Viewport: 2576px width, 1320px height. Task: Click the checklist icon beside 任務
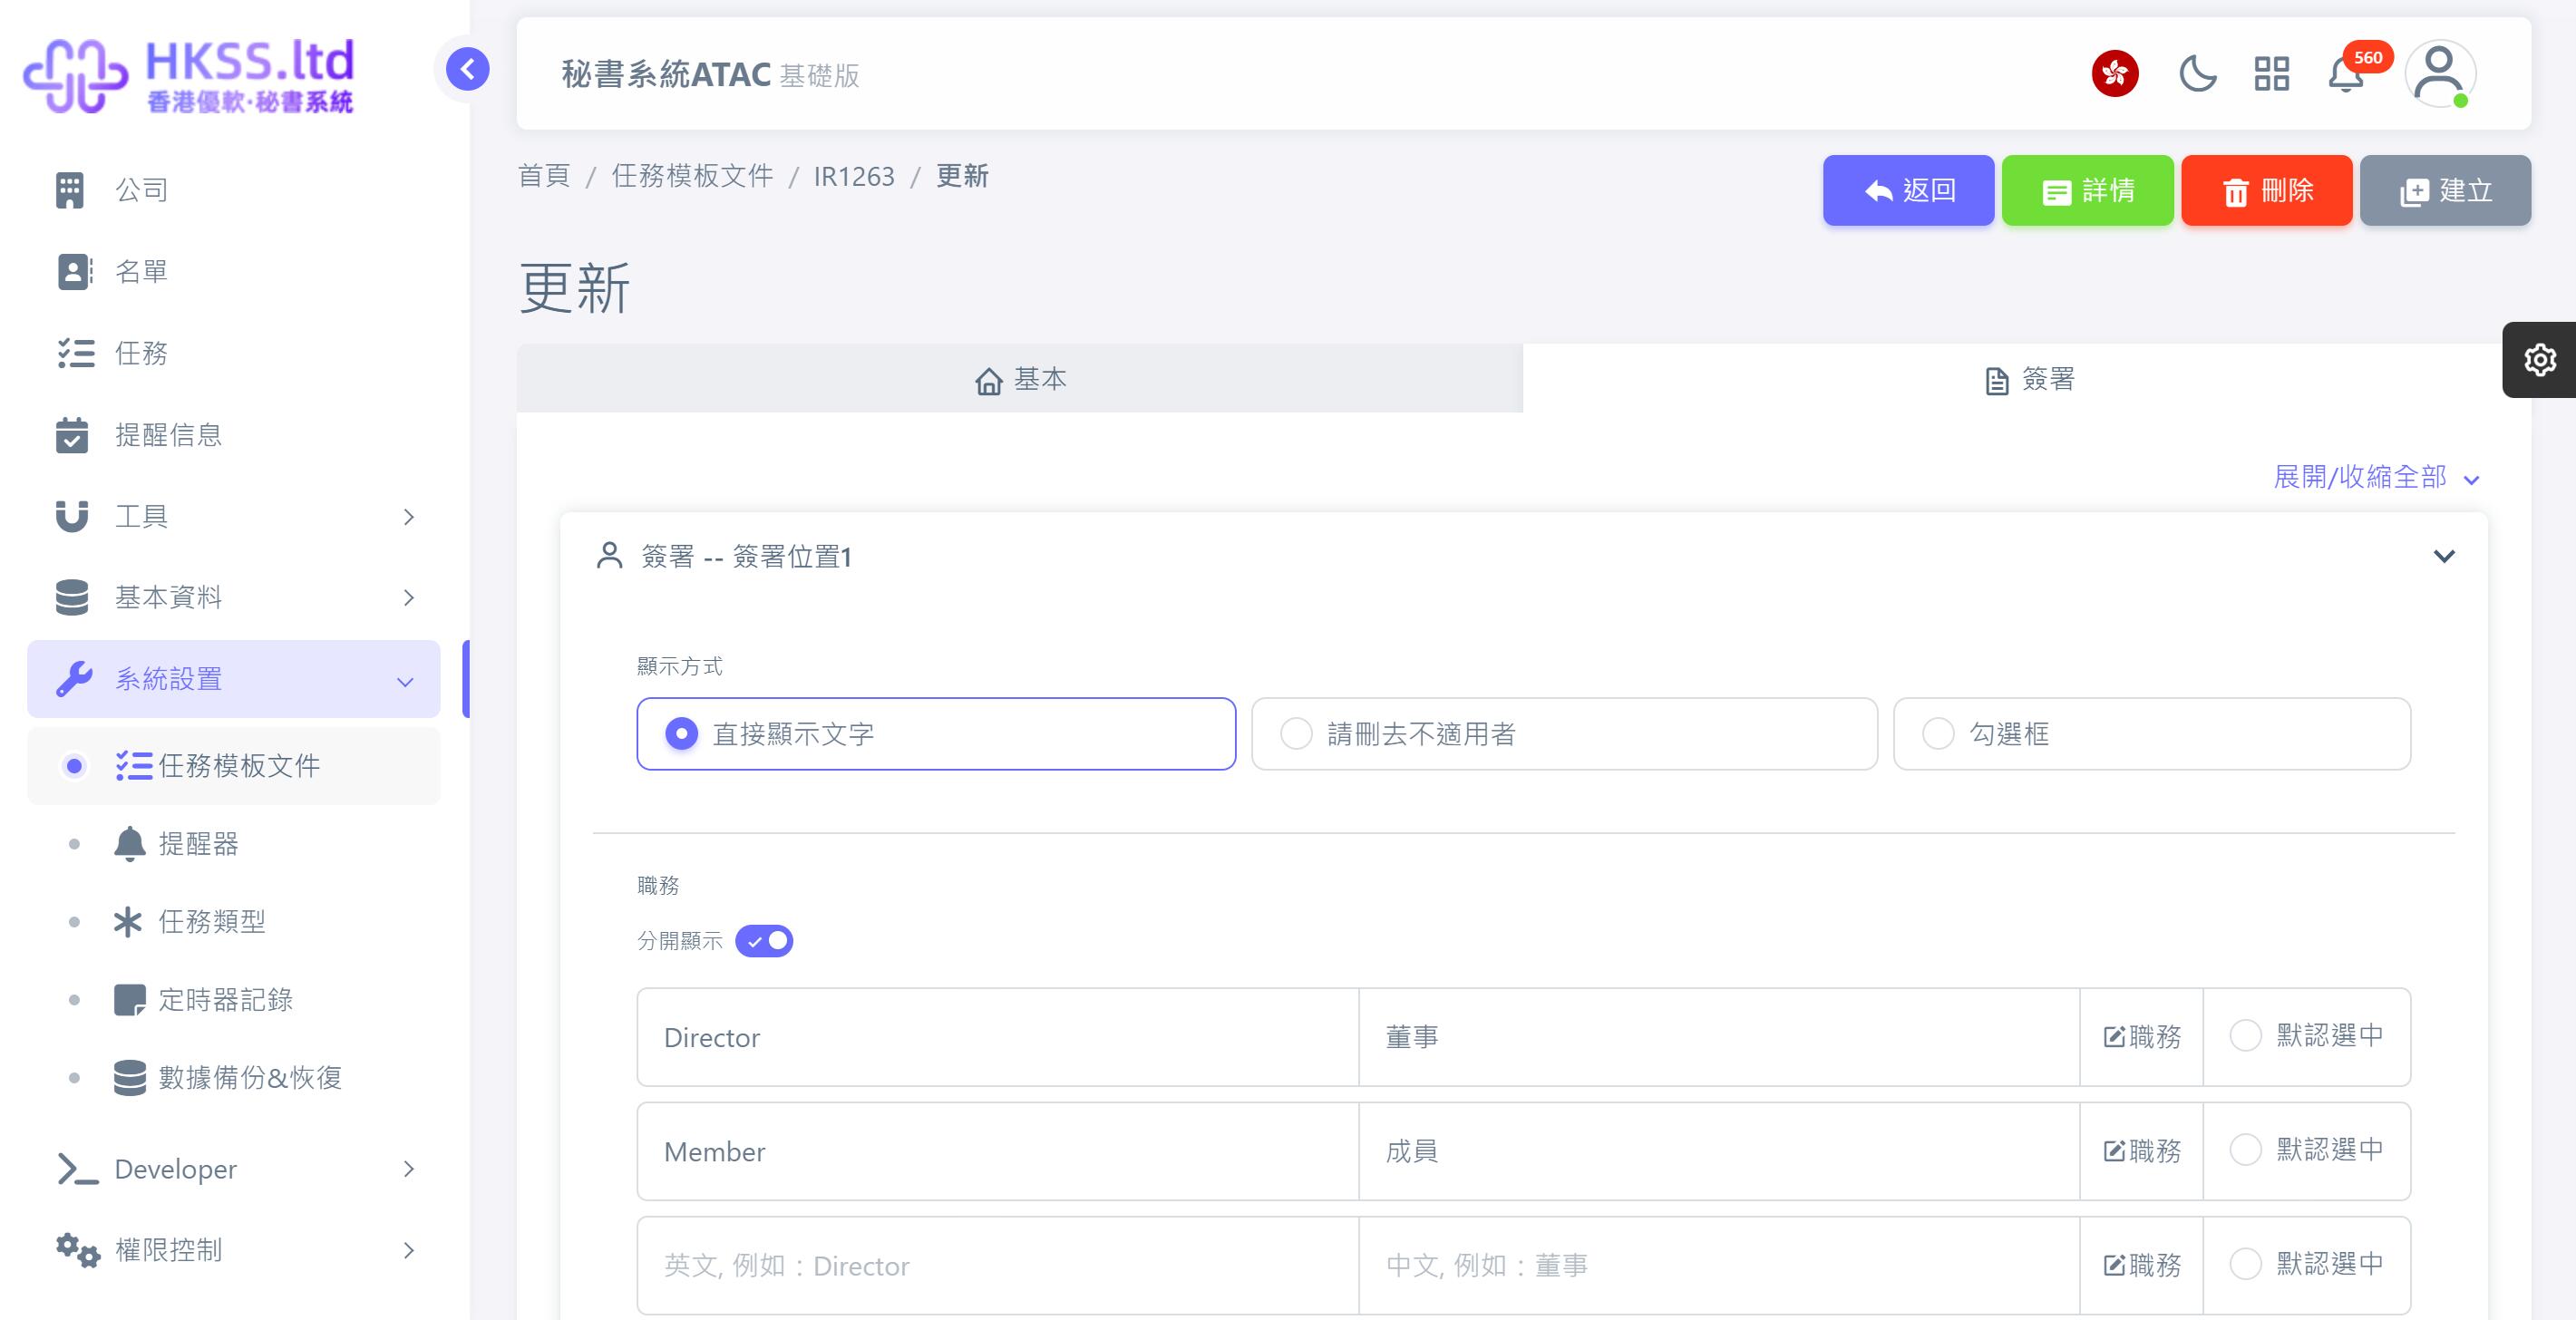tap(76, 353)
